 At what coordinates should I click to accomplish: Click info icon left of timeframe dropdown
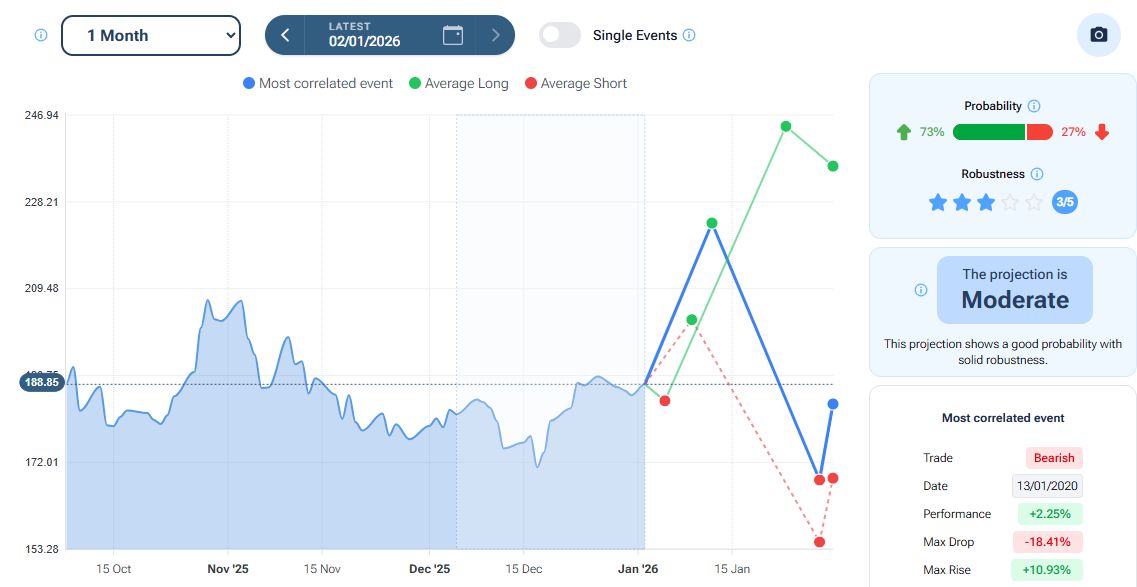pos(41,35)
